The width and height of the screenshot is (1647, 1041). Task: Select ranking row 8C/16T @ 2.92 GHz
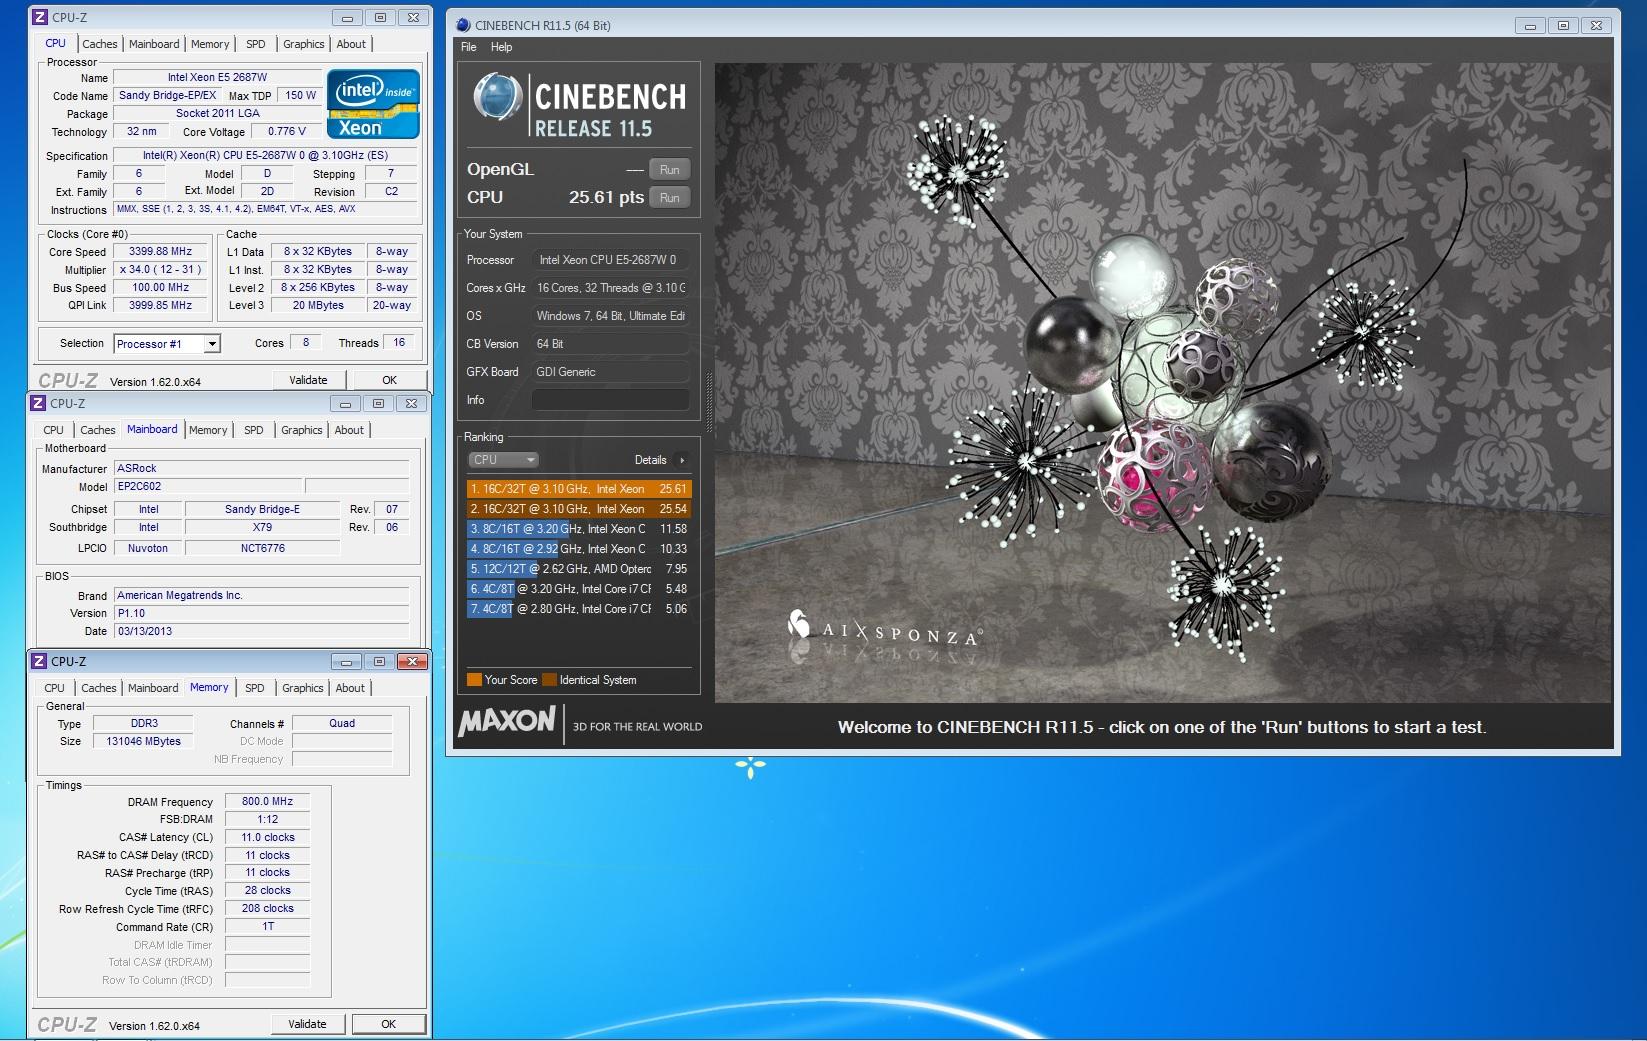coord(579,549)
